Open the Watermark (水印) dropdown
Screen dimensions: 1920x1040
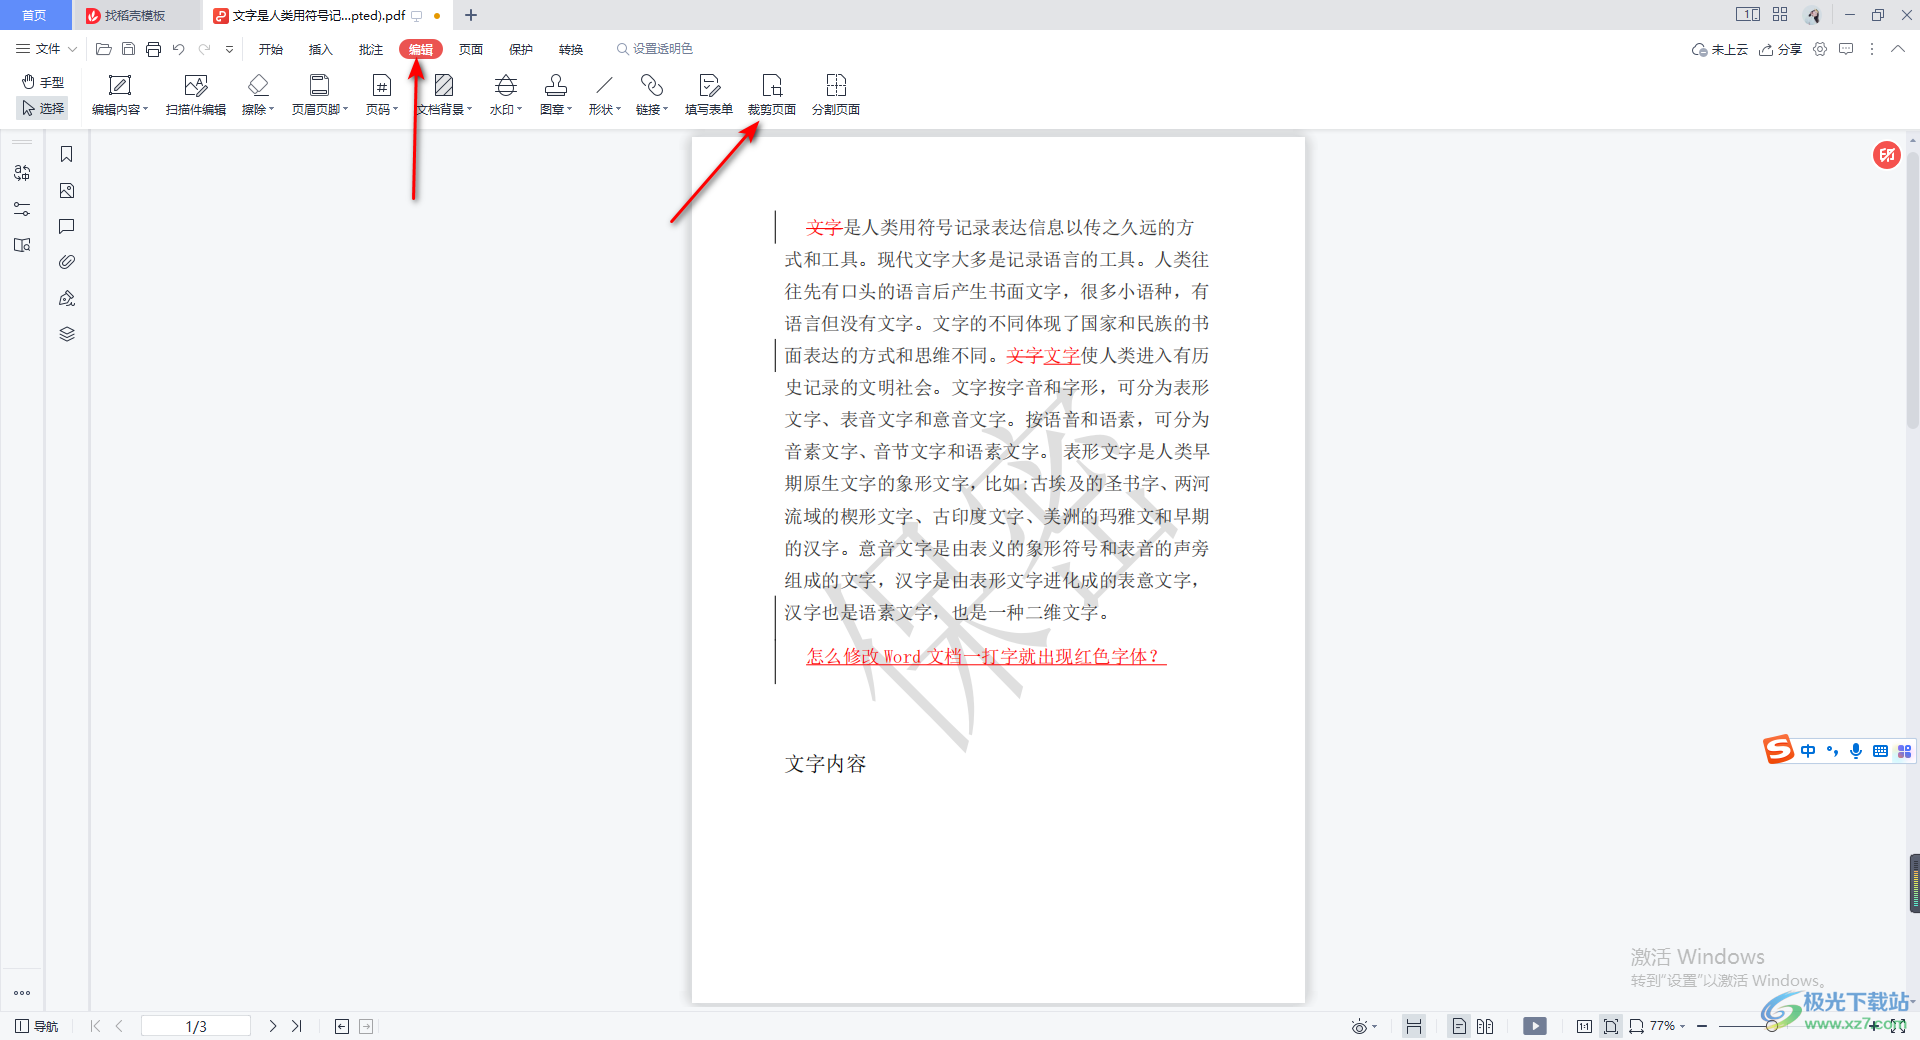506,96
